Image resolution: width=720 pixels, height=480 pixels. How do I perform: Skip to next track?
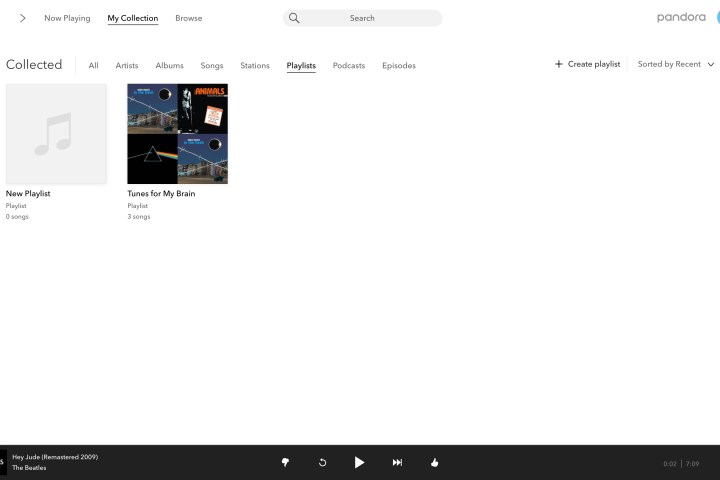(397, 462)
